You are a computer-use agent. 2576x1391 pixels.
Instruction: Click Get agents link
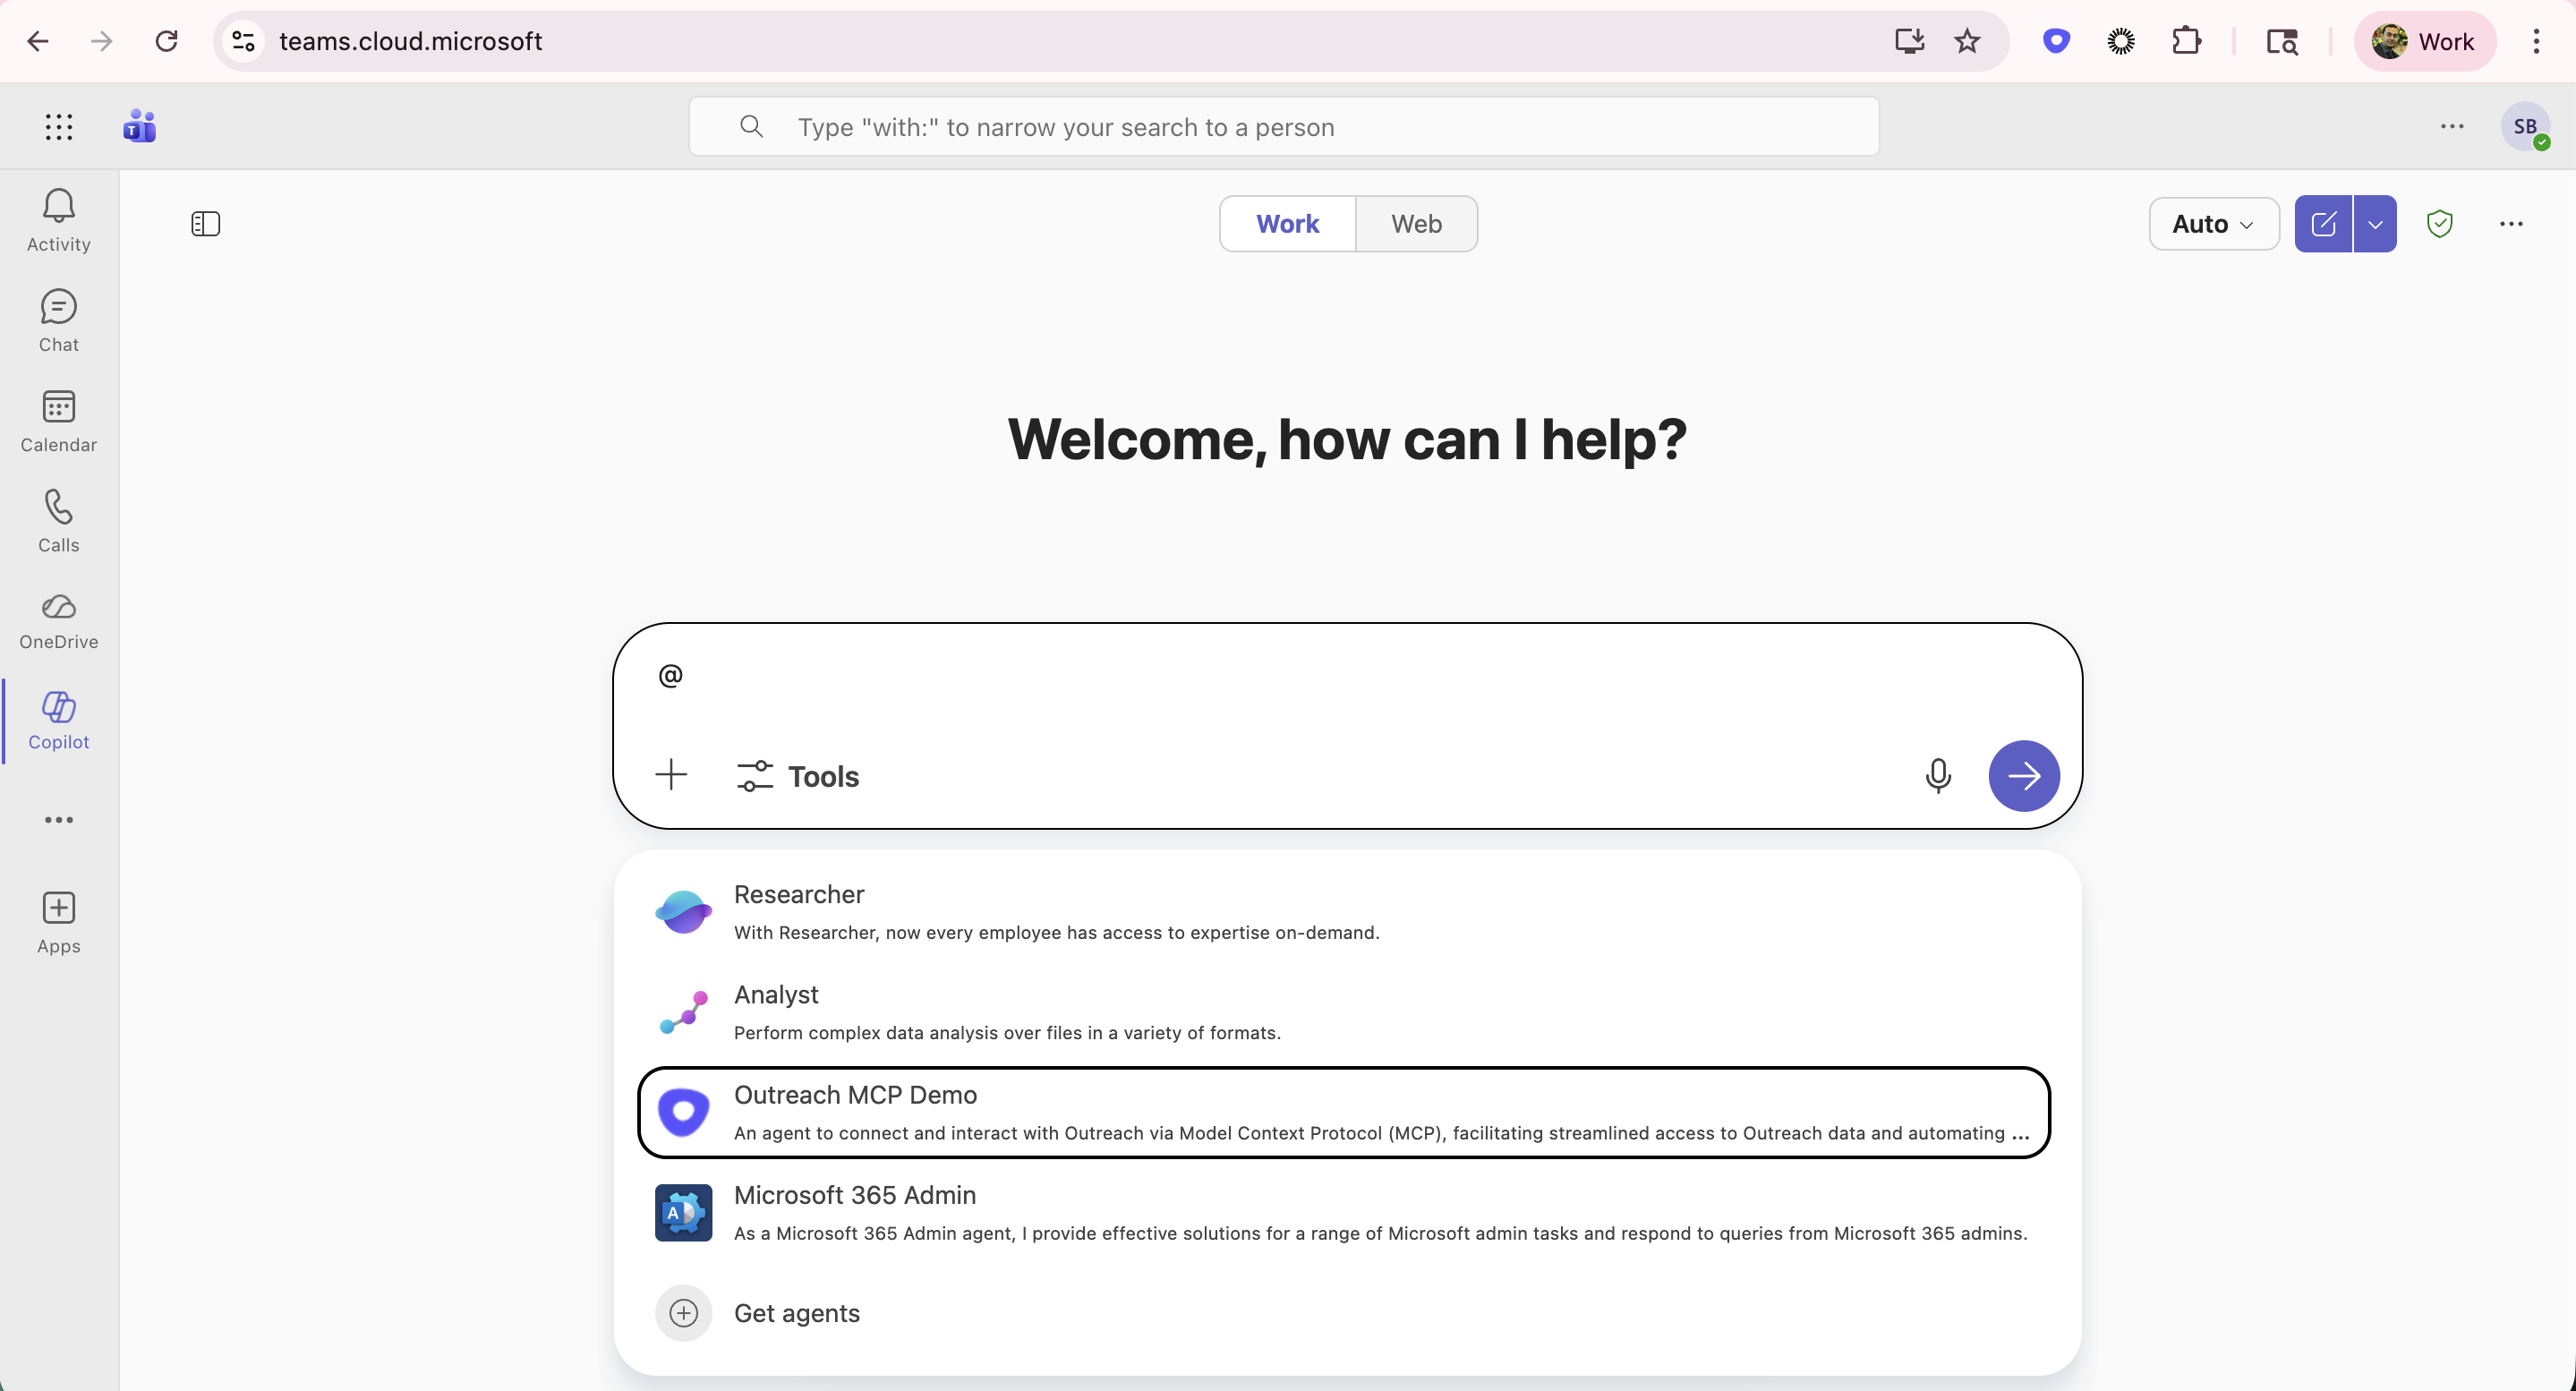[x=796, y=1313]
